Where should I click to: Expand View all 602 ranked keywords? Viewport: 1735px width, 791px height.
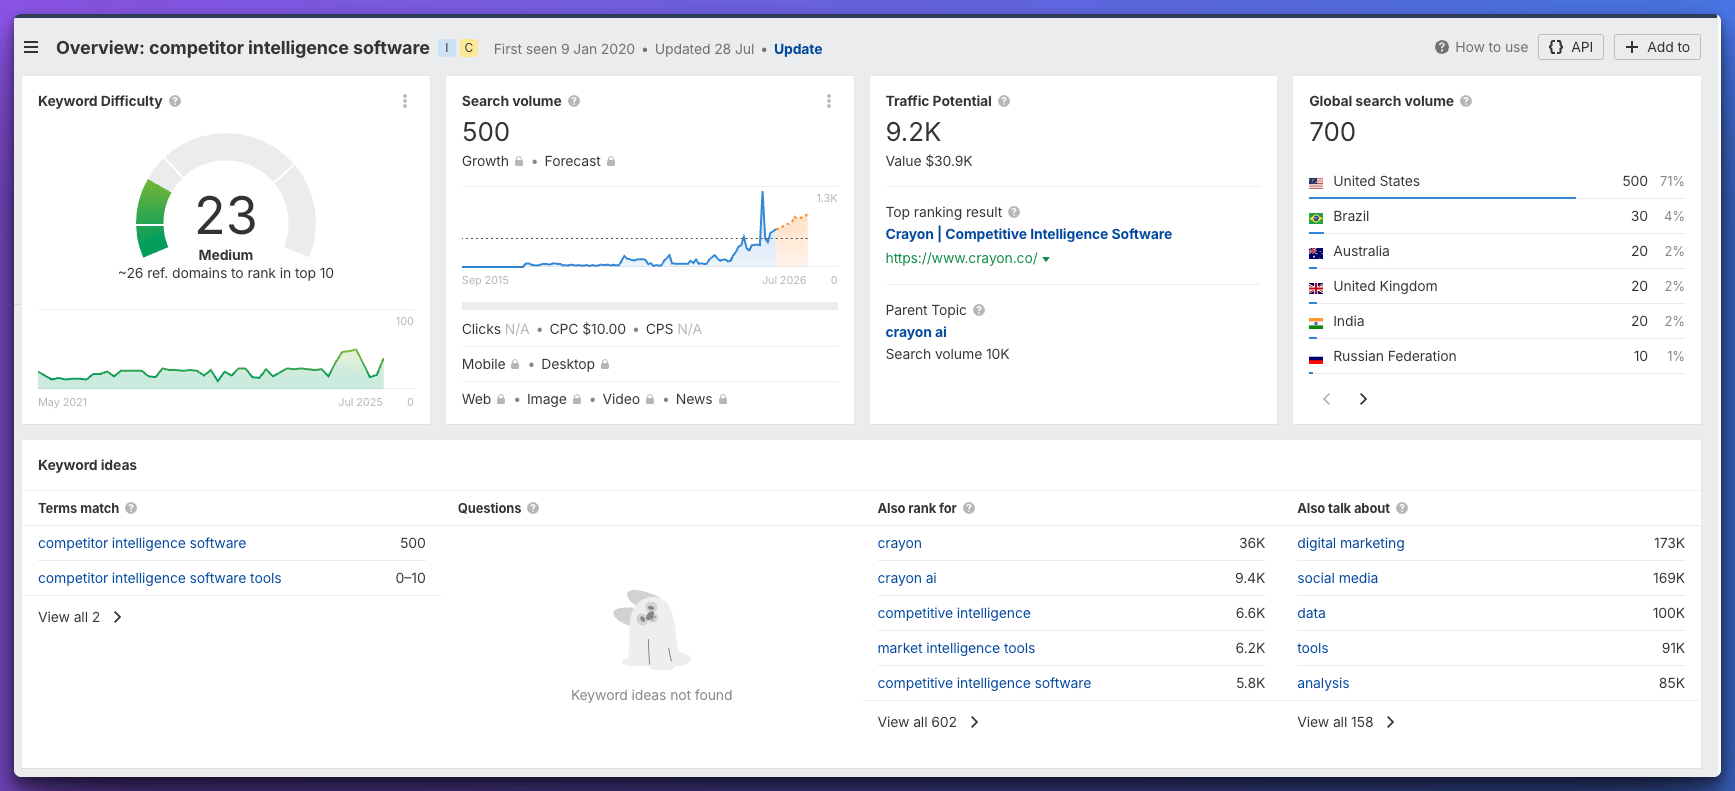click(x=928, y=722)
